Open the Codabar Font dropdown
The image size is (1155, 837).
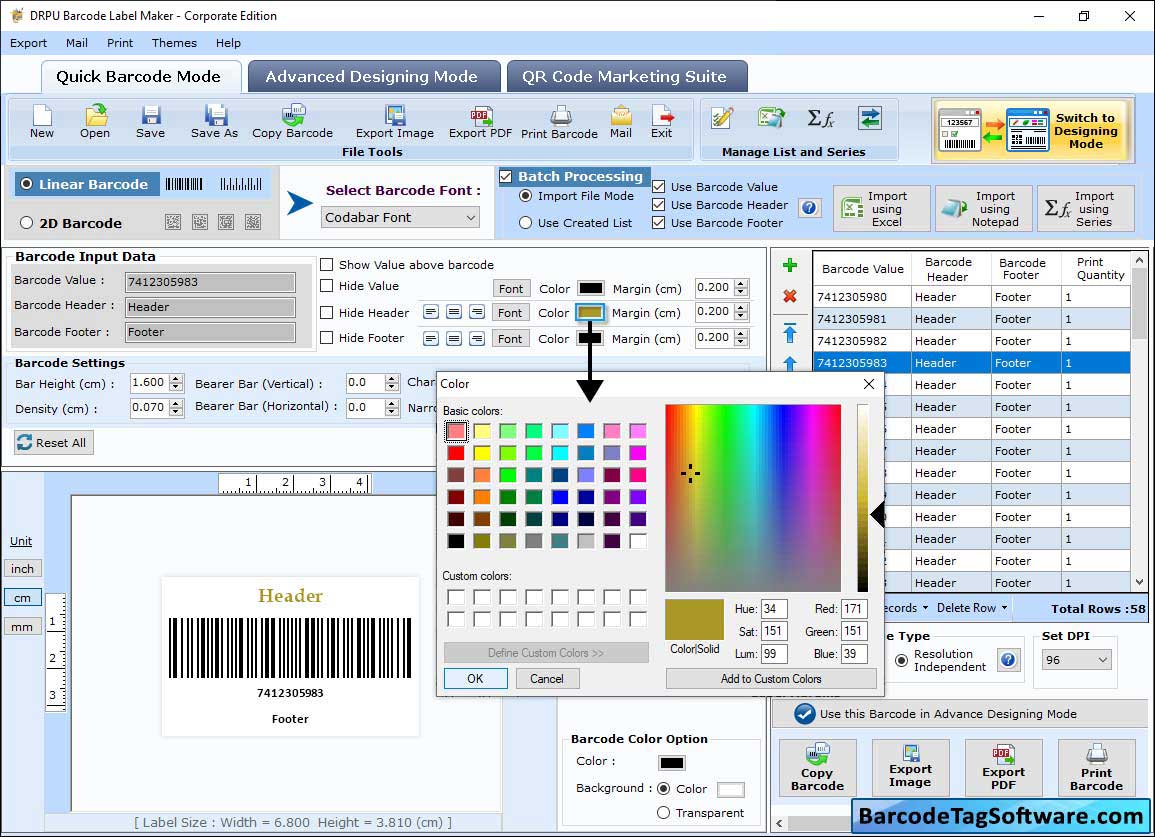(x=401, y=217)
